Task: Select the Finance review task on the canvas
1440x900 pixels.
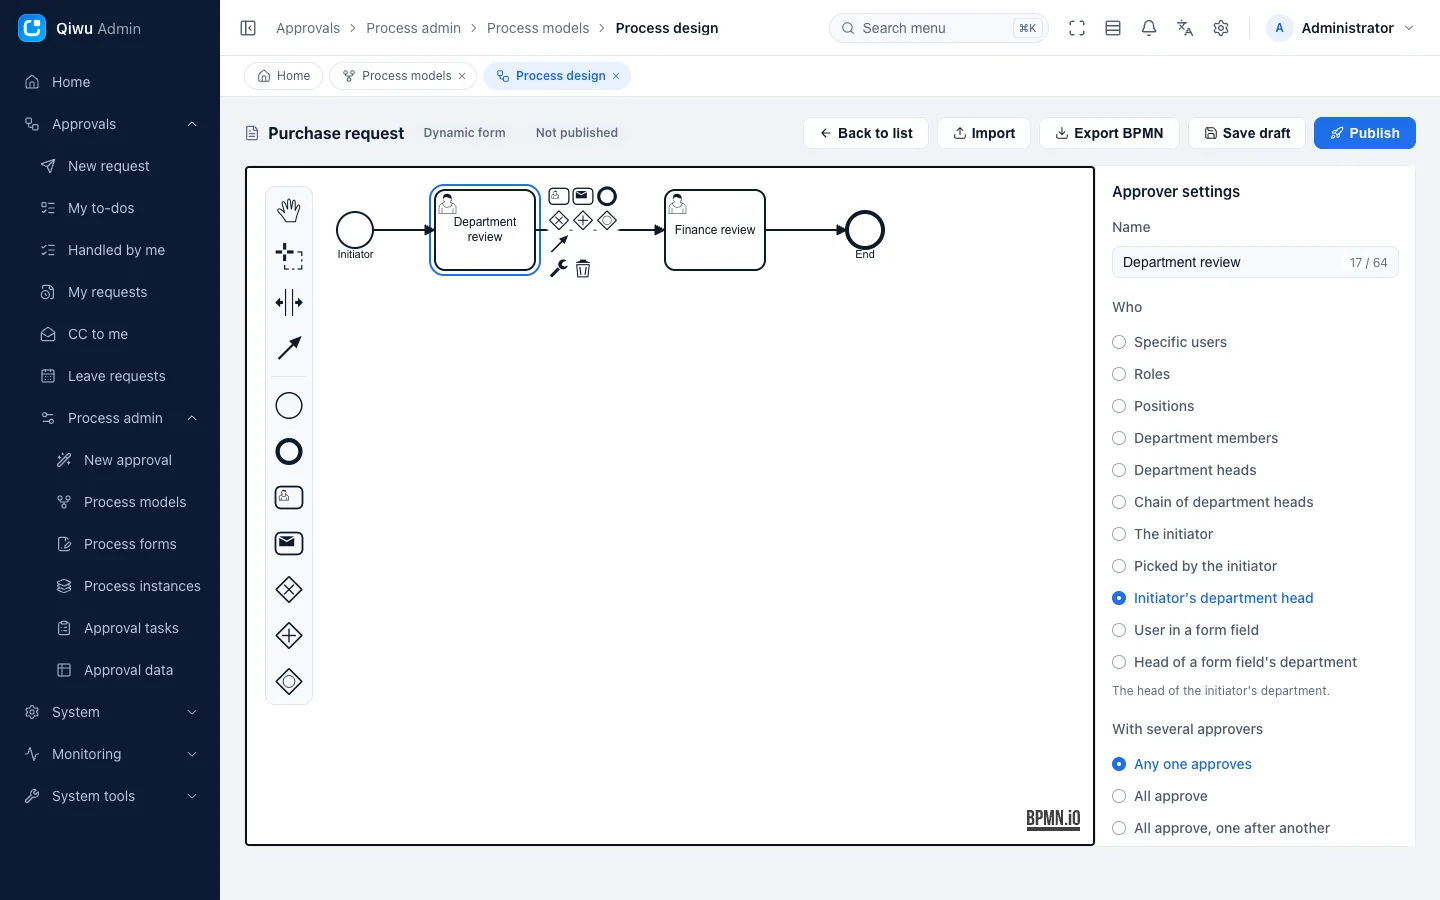Action: [x=715, y=230]
